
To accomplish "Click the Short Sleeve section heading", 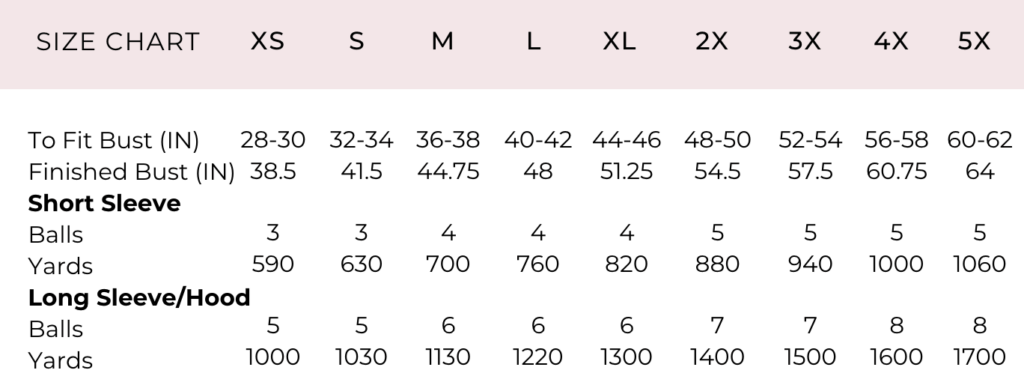I will click(x=104, y=203).
